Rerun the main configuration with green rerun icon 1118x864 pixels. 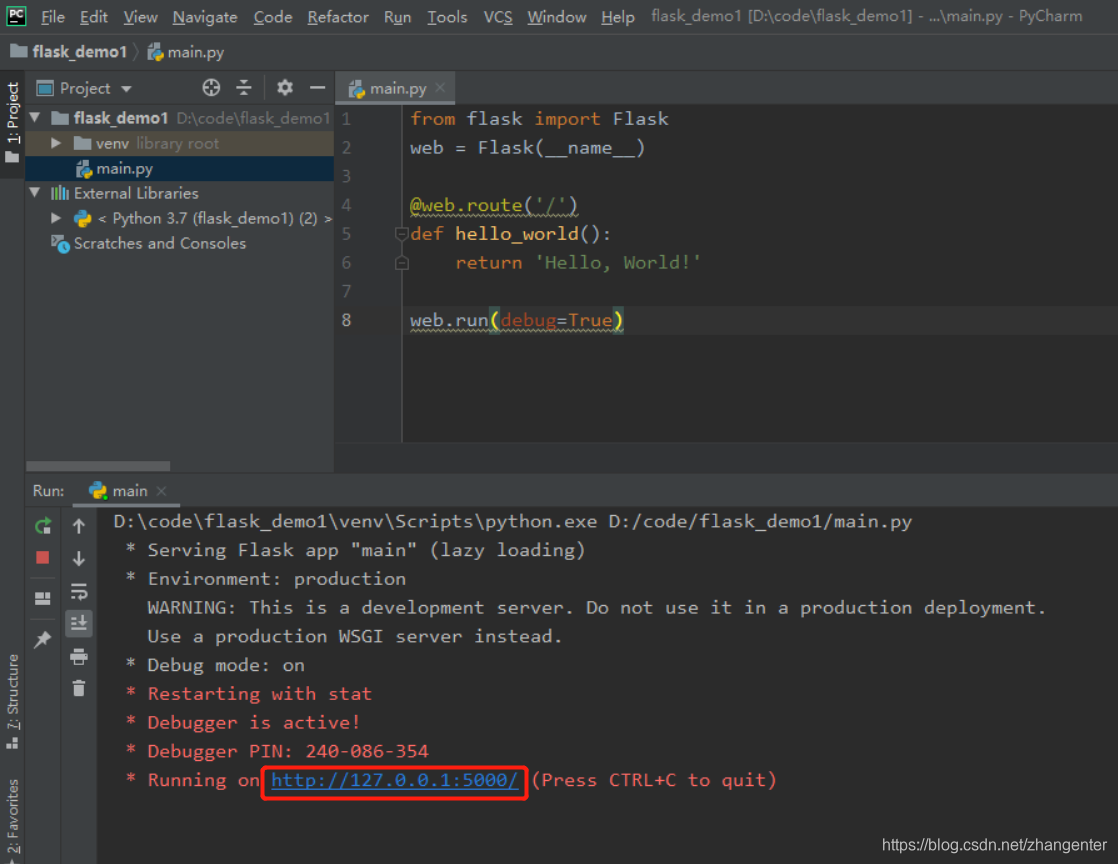tap(43, 526)
